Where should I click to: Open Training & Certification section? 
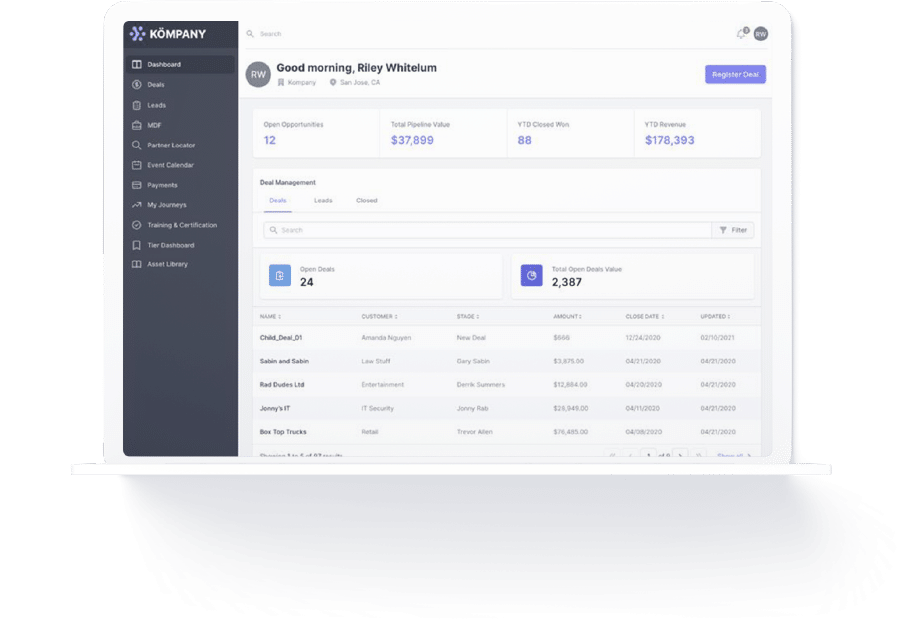181,225
